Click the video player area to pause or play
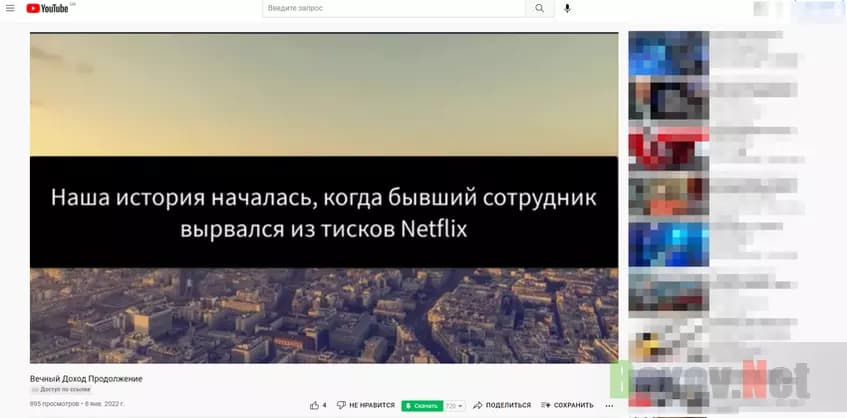This screenshot has height=418, width=847. pyautogui.click(x=324, y=198)
